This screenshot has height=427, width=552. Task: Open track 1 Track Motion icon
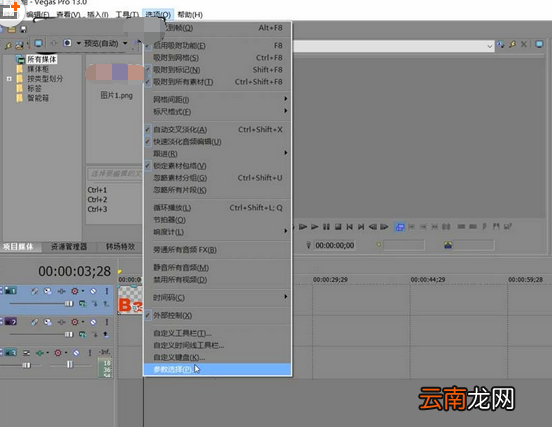48,291
